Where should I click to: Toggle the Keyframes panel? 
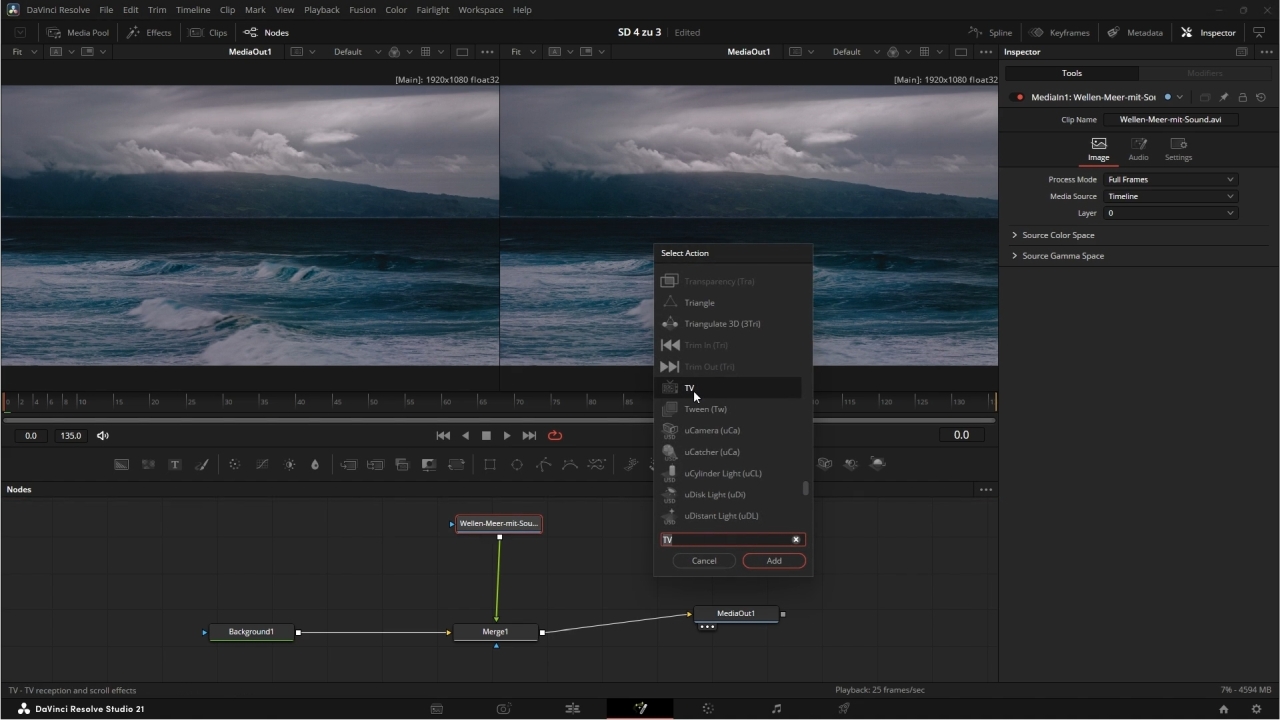(1060, 32)
